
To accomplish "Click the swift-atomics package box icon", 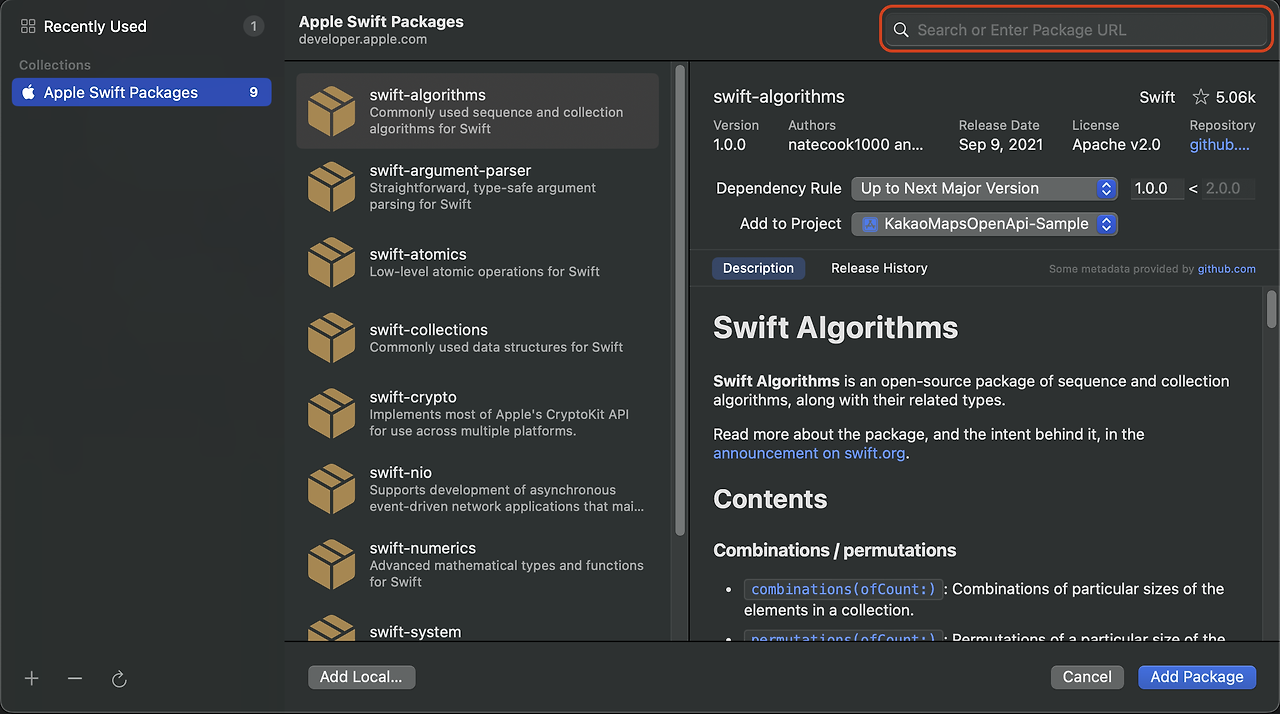I will [x=331, y=263].
